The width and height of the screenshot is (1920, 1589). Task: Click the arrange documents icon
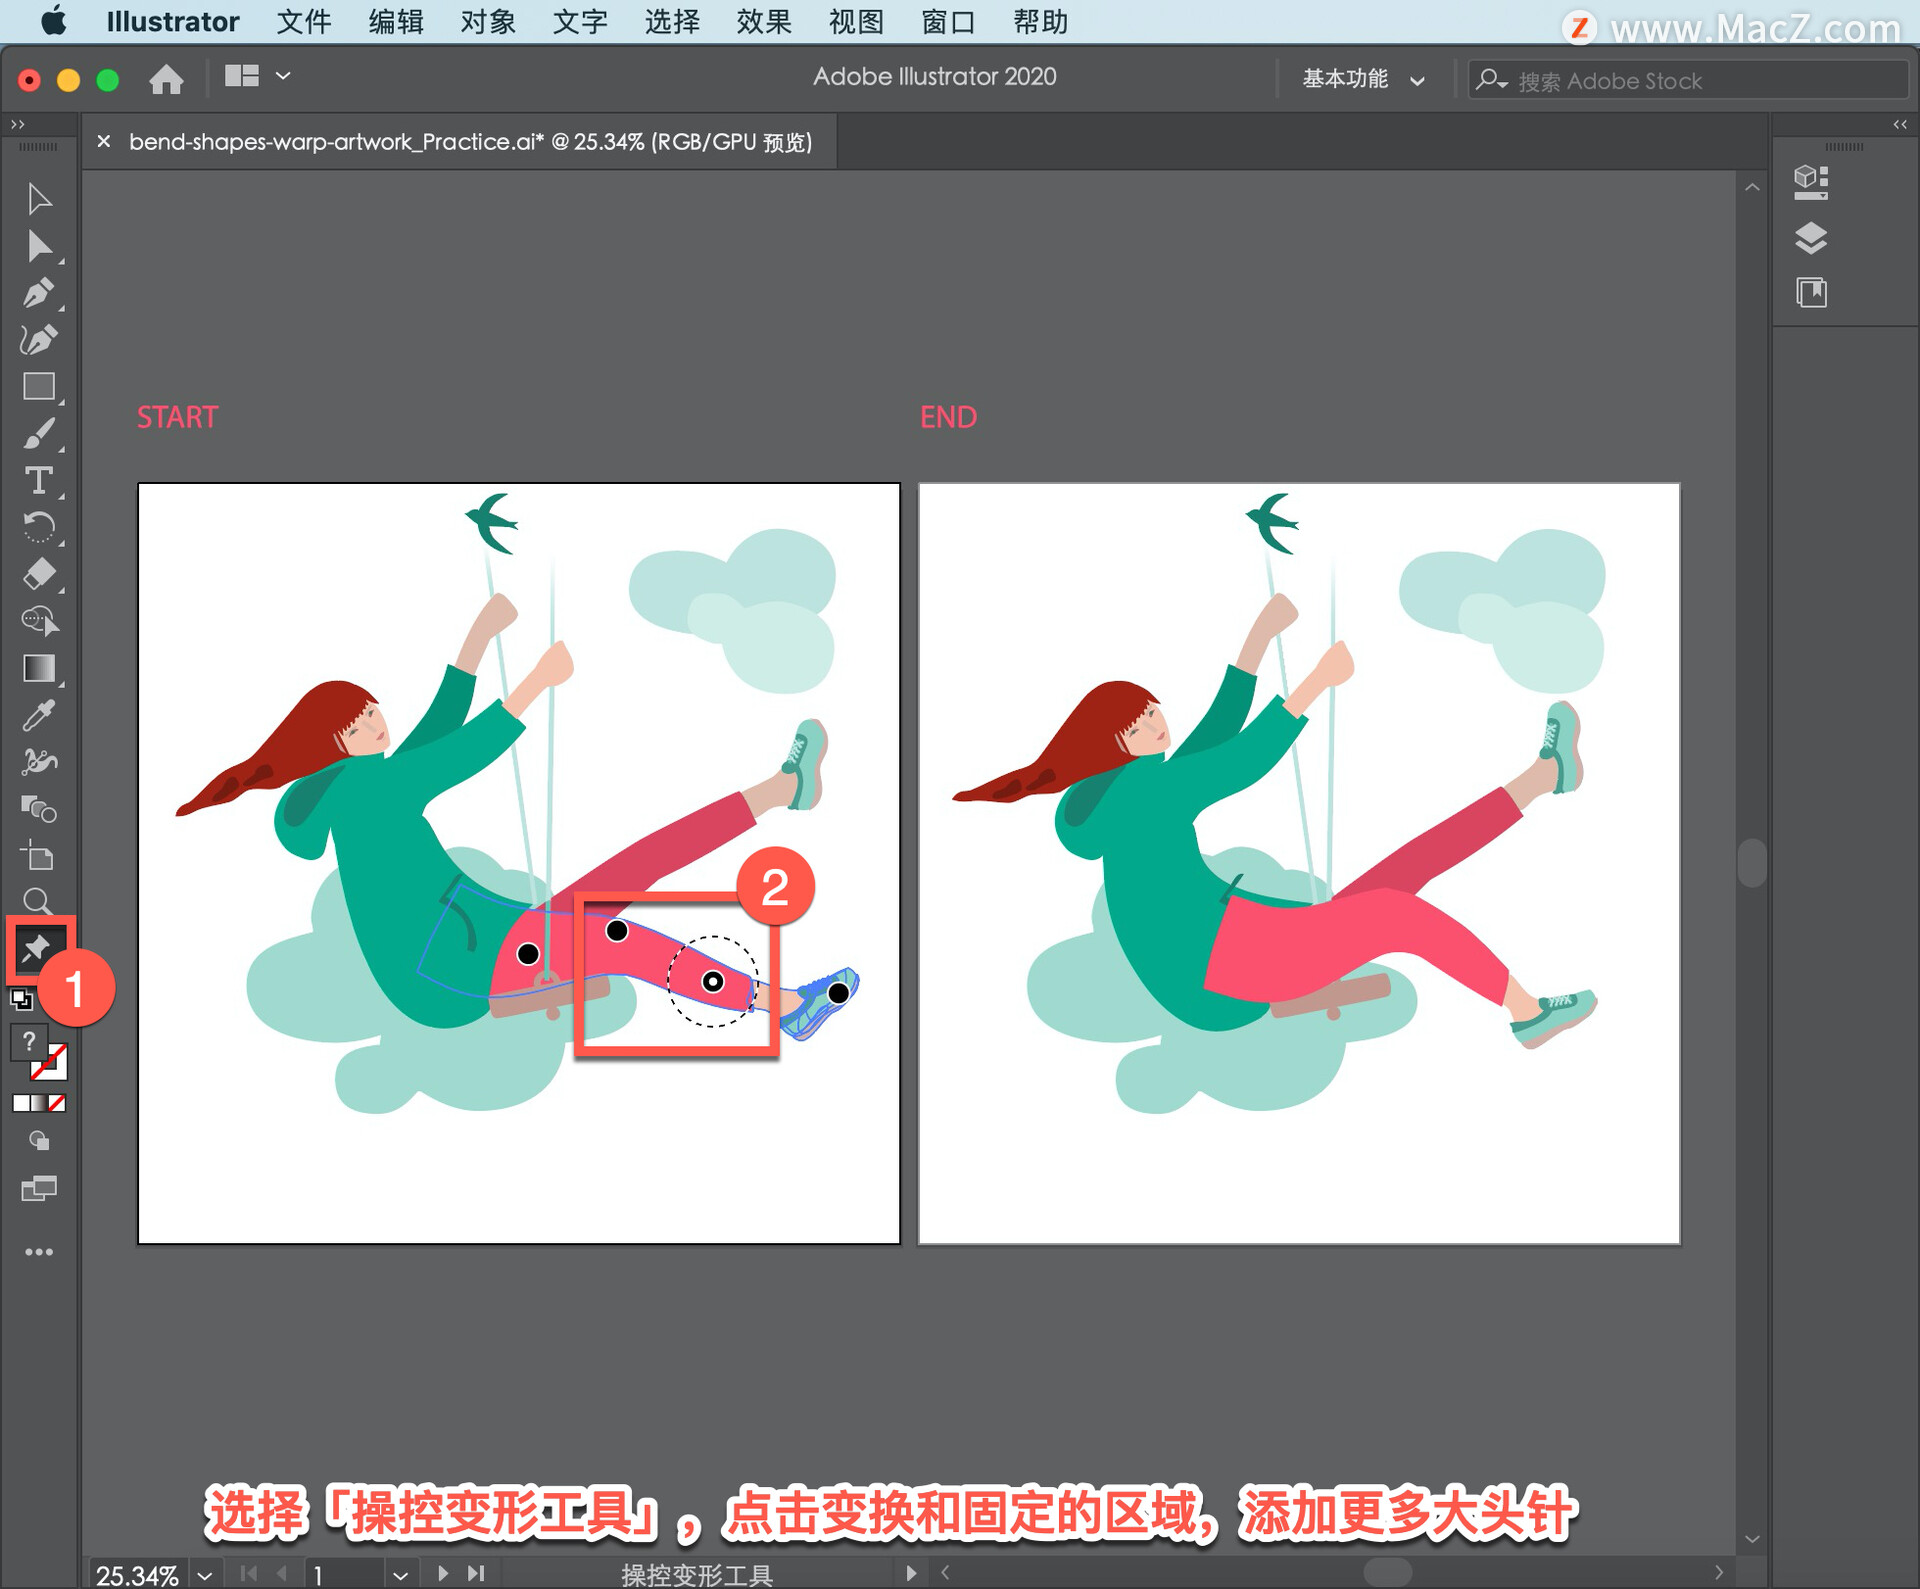241,76
